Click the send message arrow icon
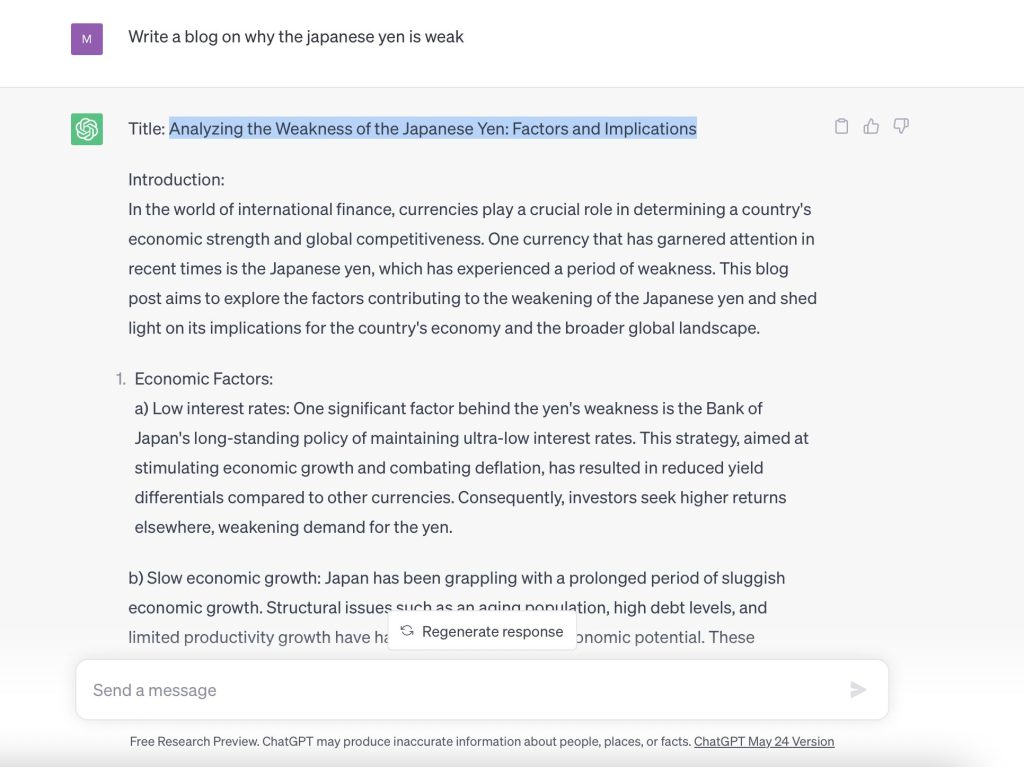 pyautogui.click(x=857, y=689)
